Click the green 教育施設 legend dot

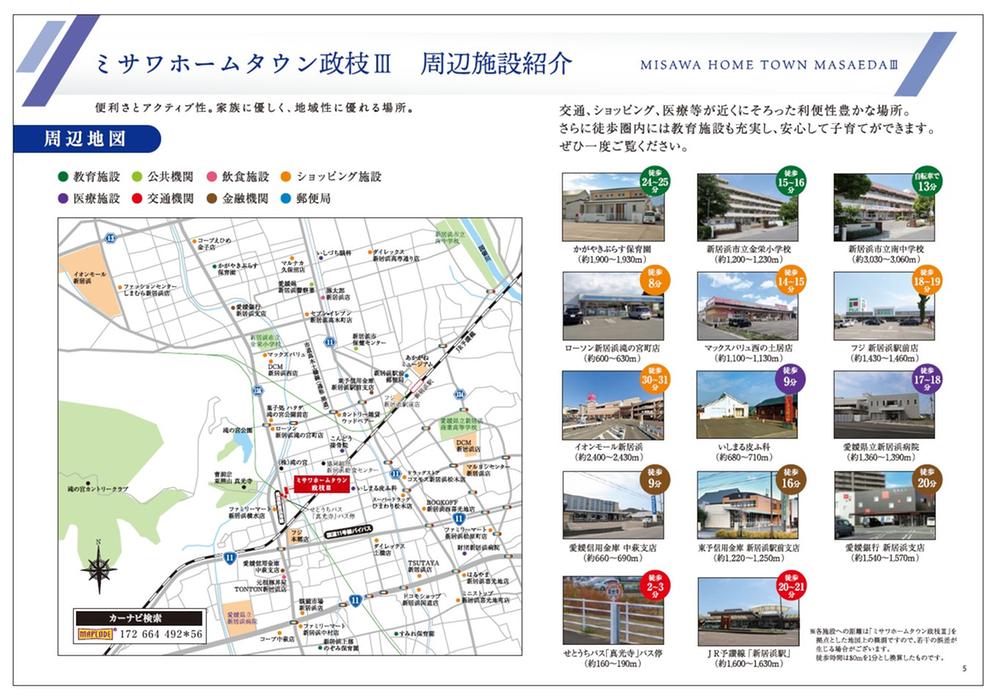(63, 176)
